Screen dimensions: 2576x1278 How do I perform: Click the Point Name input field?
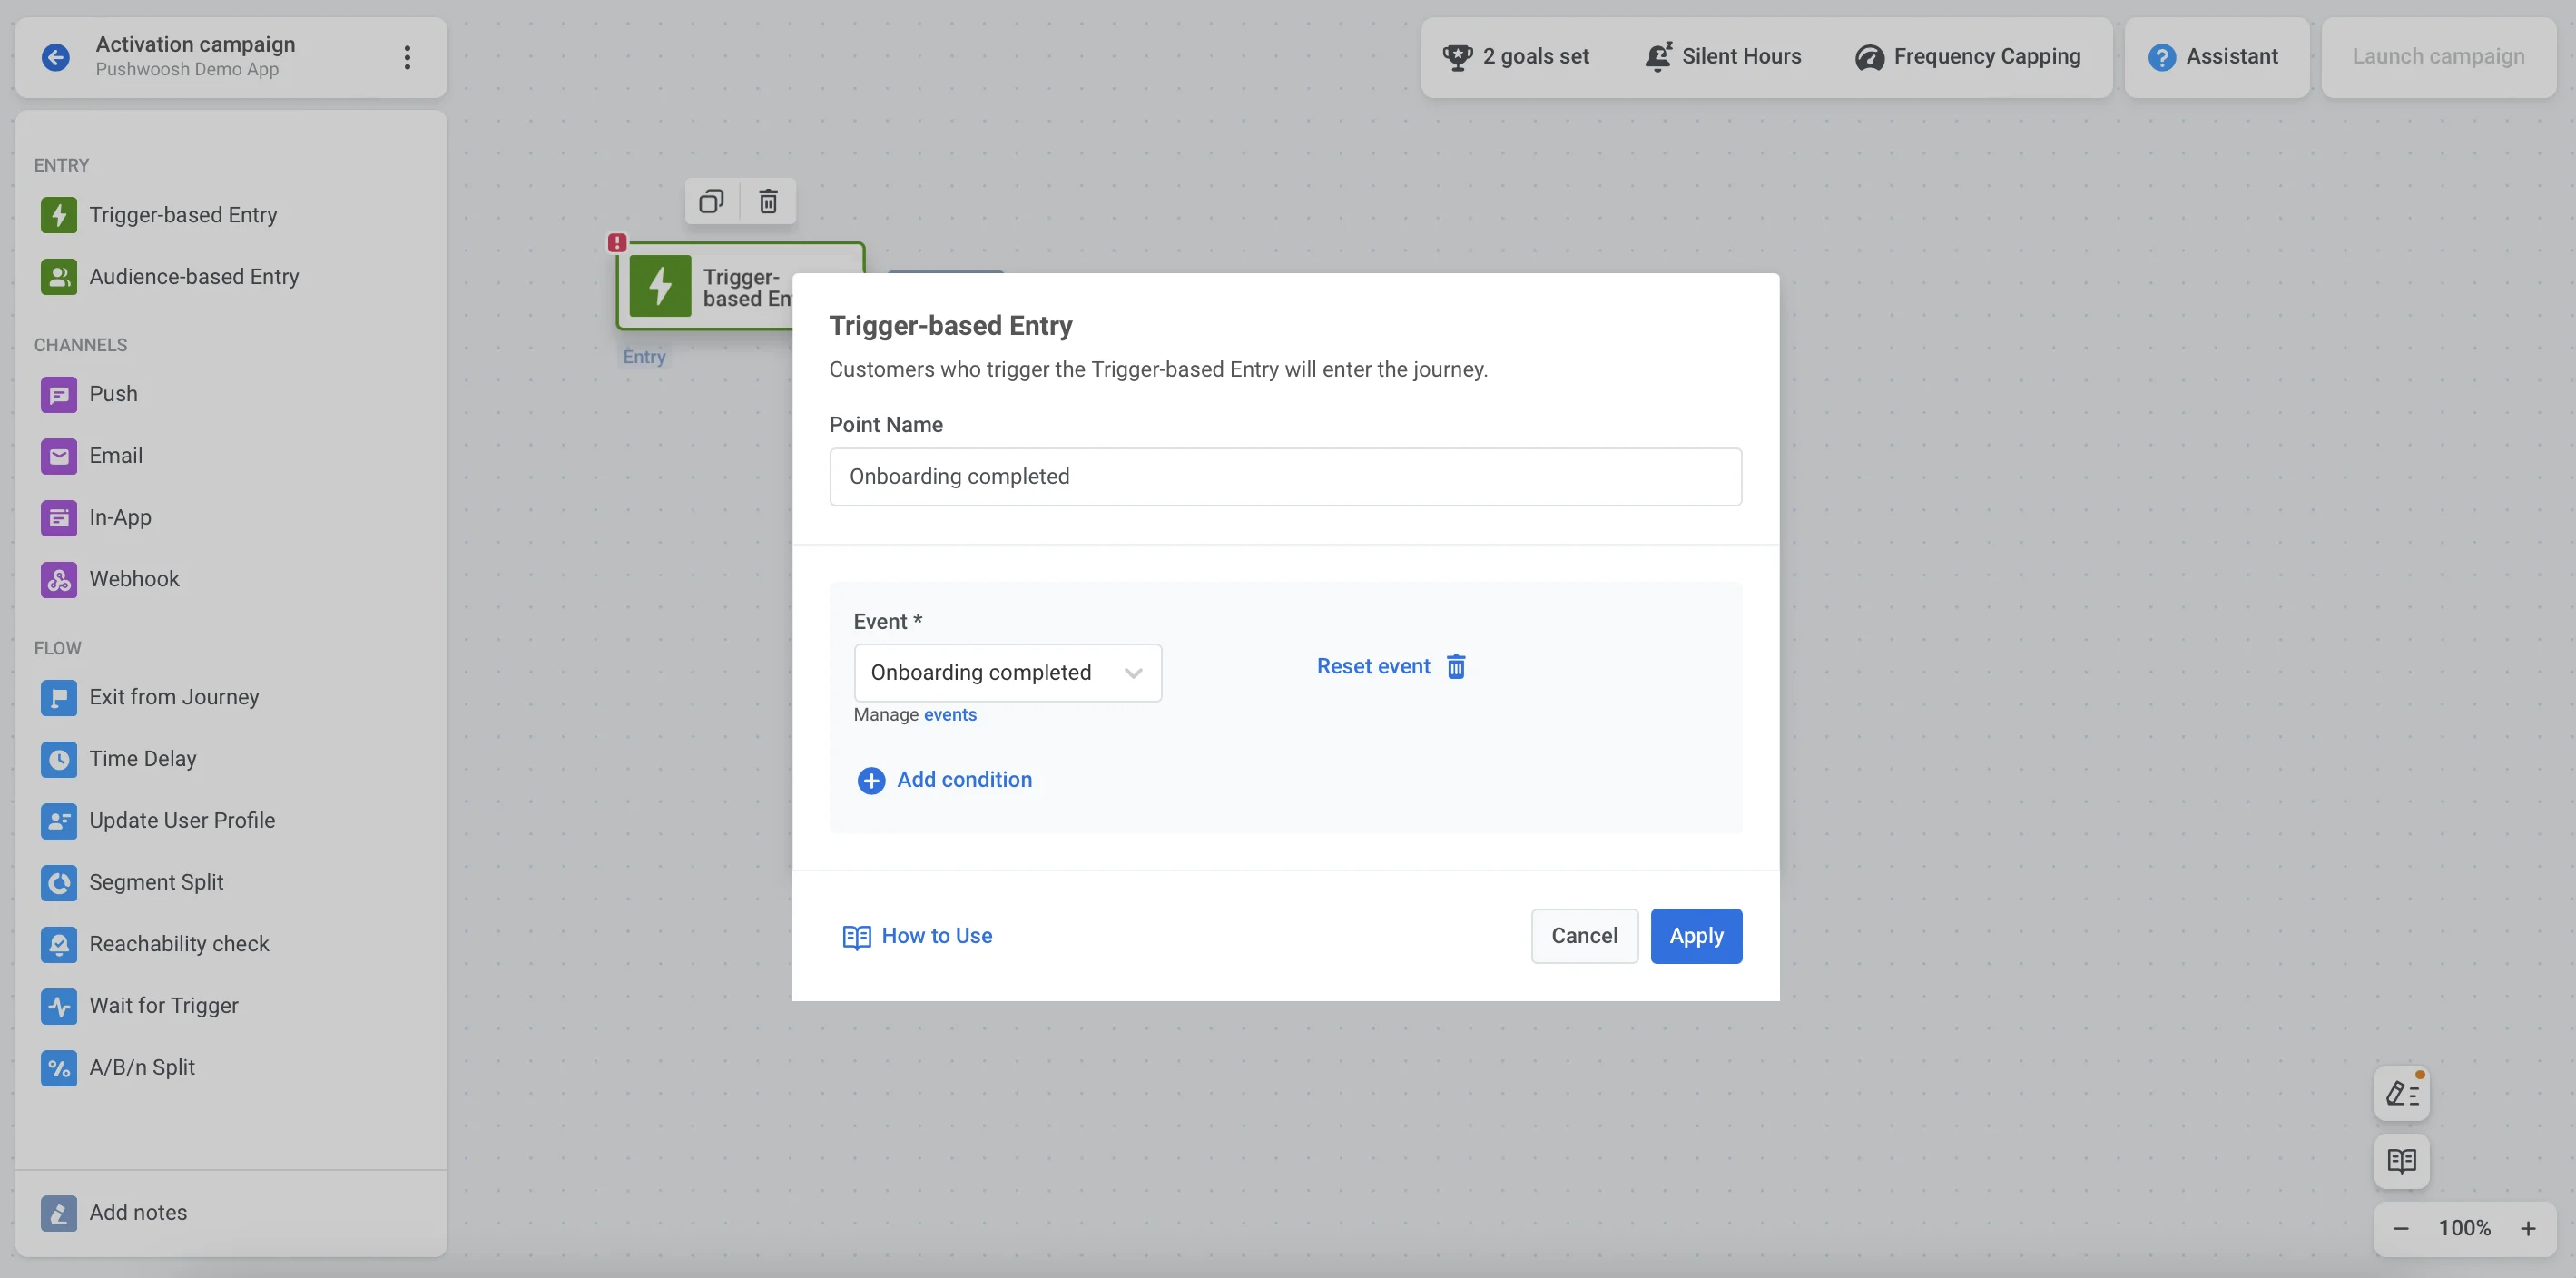pos(1285,477)
